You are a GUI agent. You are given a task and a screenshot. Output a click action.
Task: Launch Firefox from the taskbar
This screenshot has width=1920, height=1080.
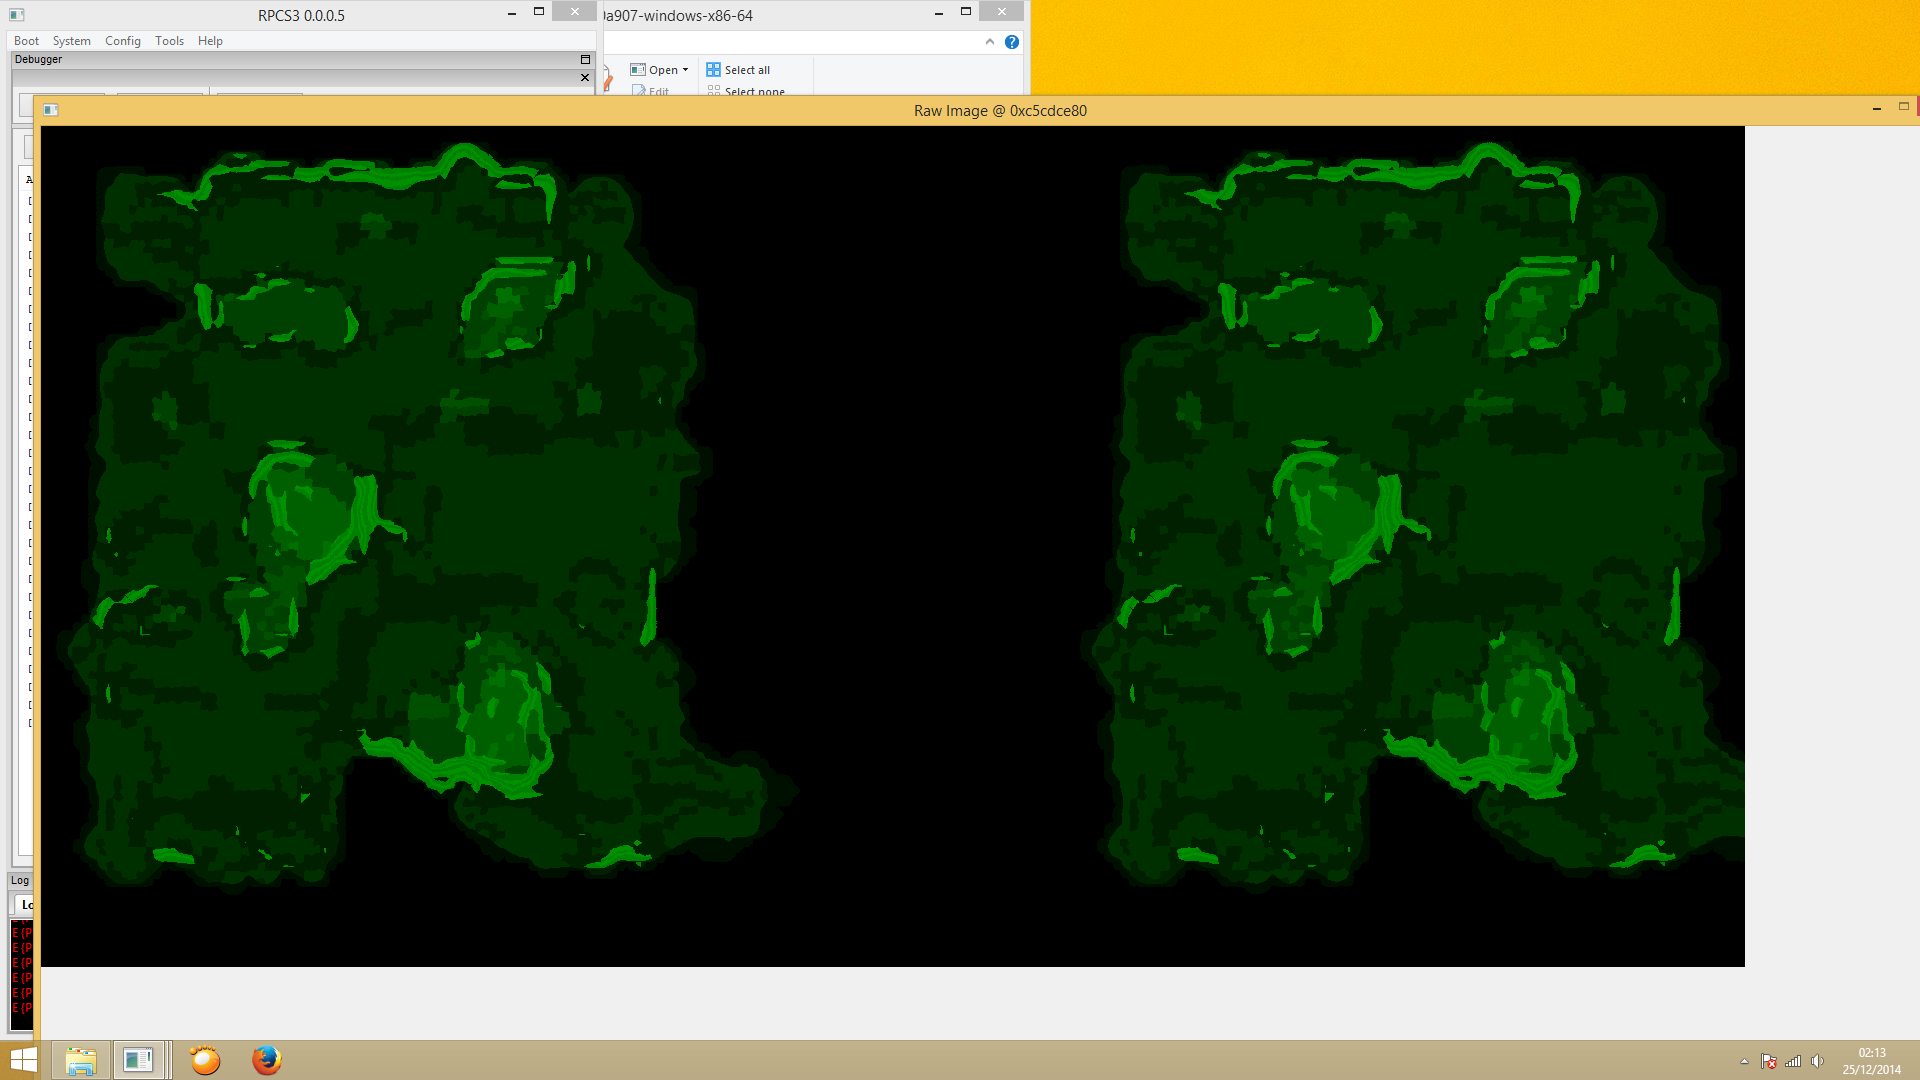click(x=266, y=1060)
